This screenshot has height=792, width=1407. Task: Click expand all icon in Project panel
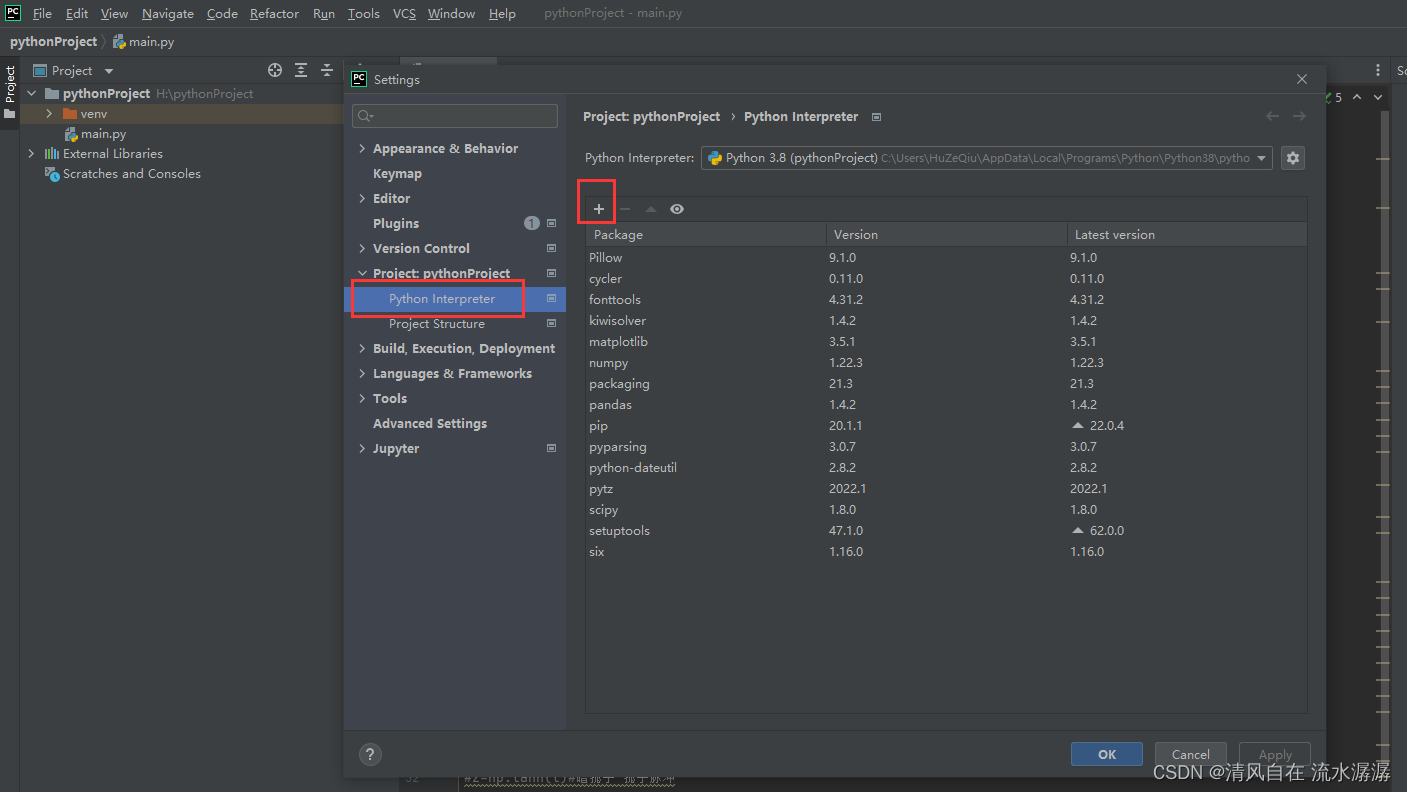pos(301,70)
